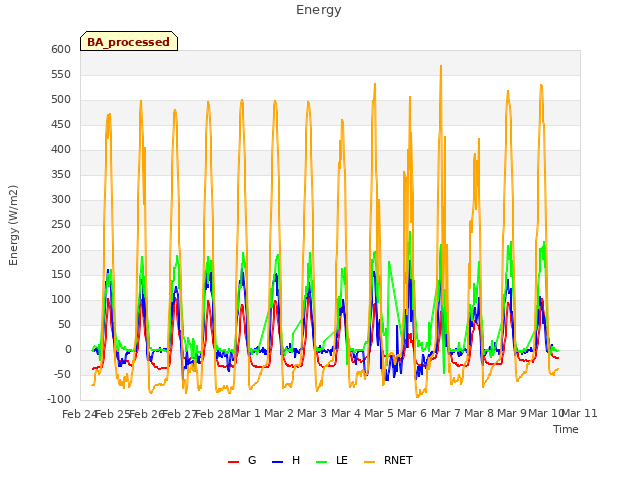Click the 600 y-axis tick label
Screen dimensions: 640x480
(61, 49)
